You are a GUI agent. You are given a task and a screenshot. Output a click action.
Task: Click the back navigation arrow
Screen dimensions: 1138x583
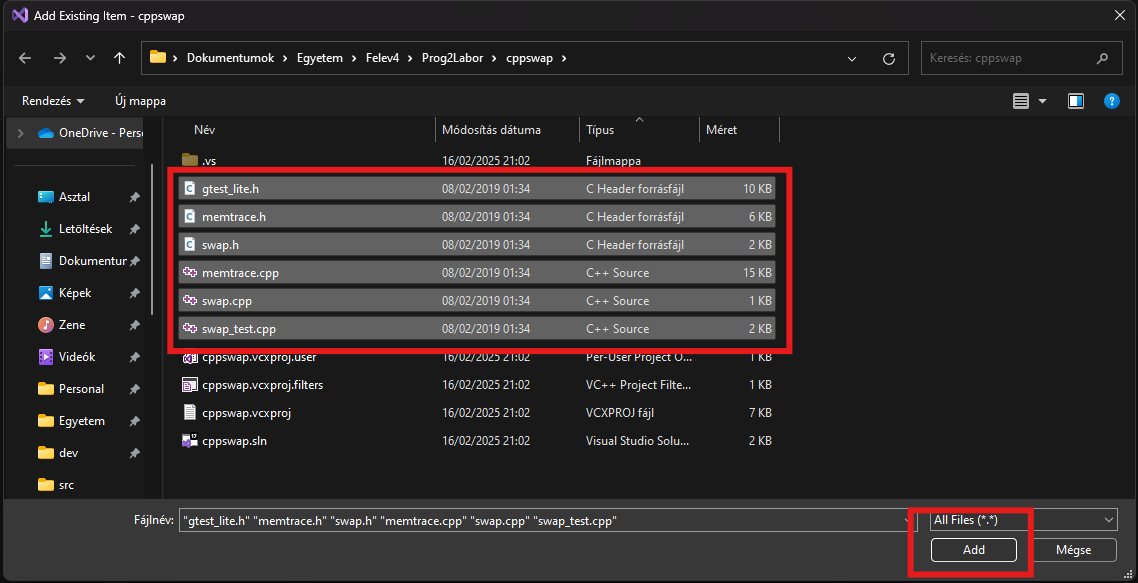(26, 58)
